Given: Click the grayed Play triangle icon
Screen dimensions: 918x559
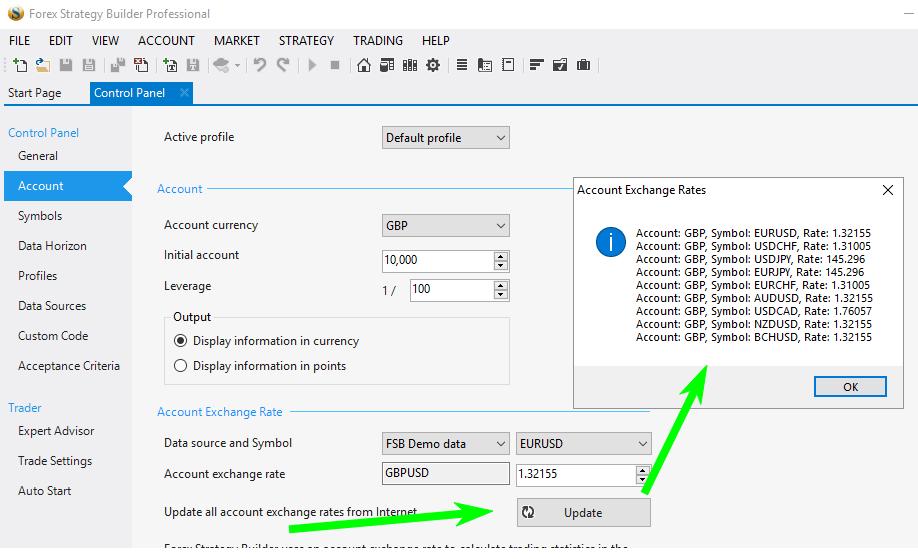Looking at the screenshot, I should [x=312, y=65].
